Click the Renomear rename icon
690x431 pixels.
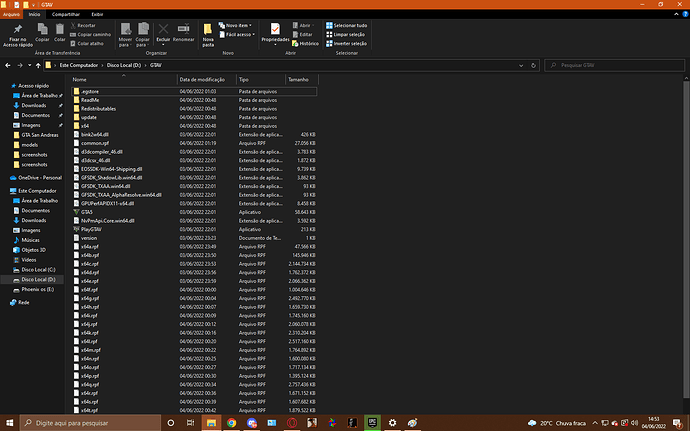click(x=184, y=33)
